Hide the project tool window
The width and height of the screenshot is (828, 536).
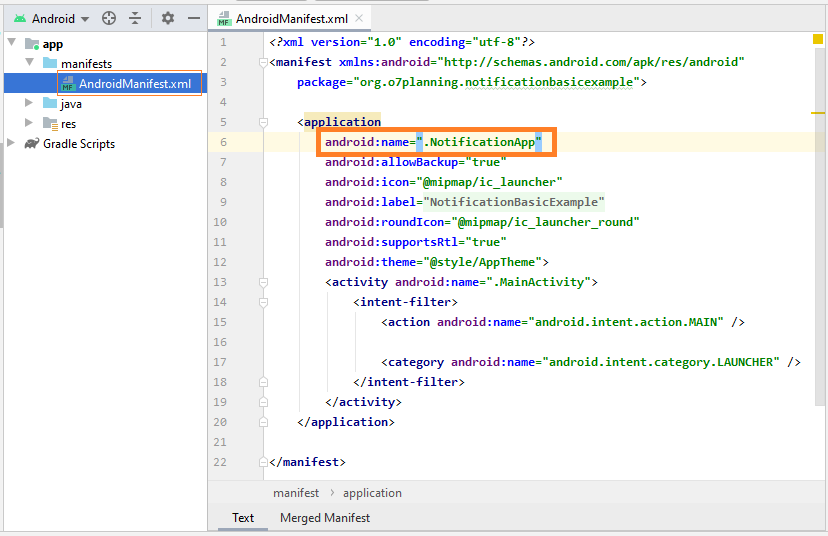[x=194, y=18]
